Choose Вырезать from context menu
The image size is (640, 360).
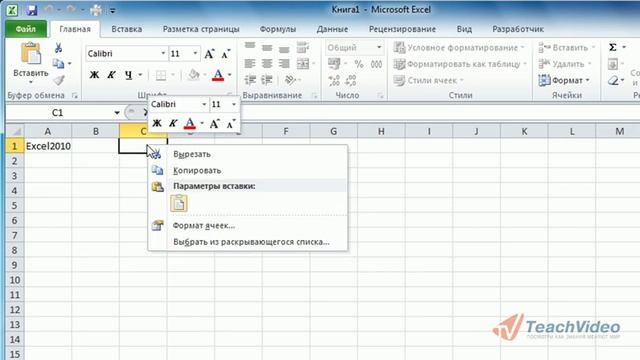(247, 154)
